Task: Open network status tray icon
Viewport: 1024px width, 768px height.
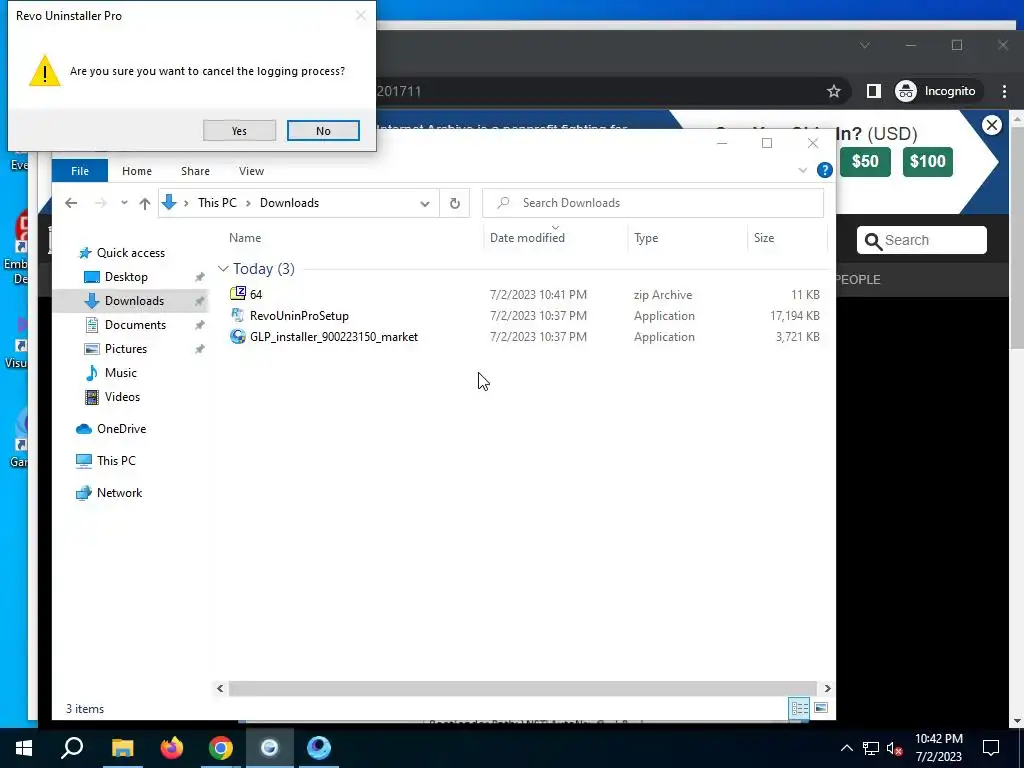Action: tap(871, 748)
